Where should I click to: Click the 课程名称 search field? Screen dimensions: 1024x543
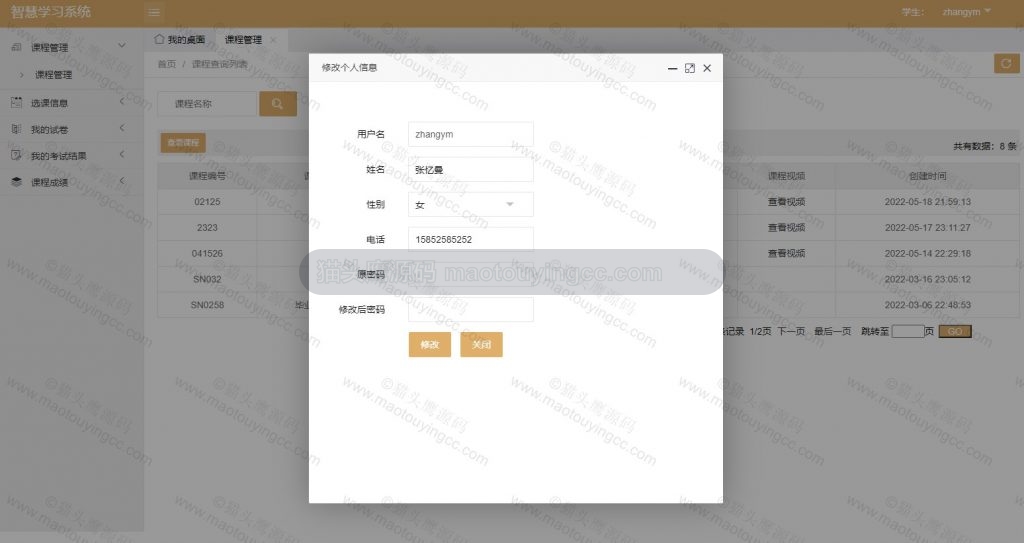pyautogui.click(x=207, y=104)
